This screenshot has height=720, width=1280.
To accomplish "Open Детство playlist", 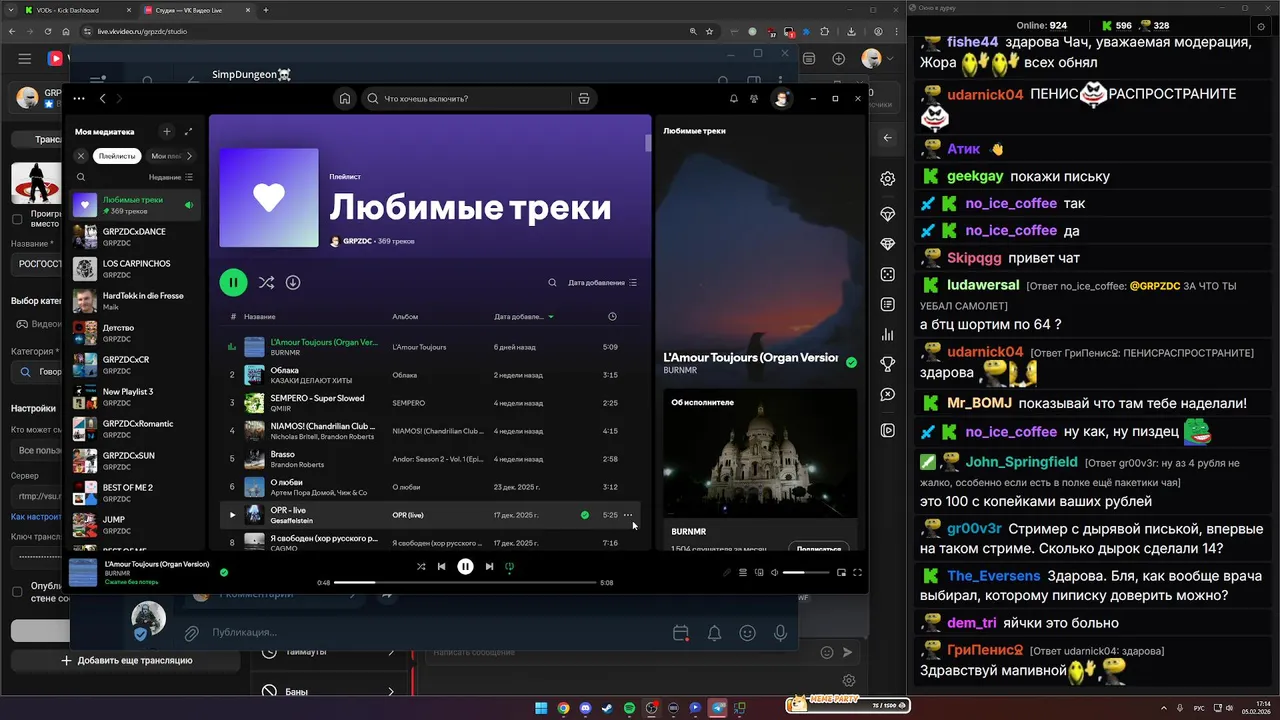I will pos(136,333).
